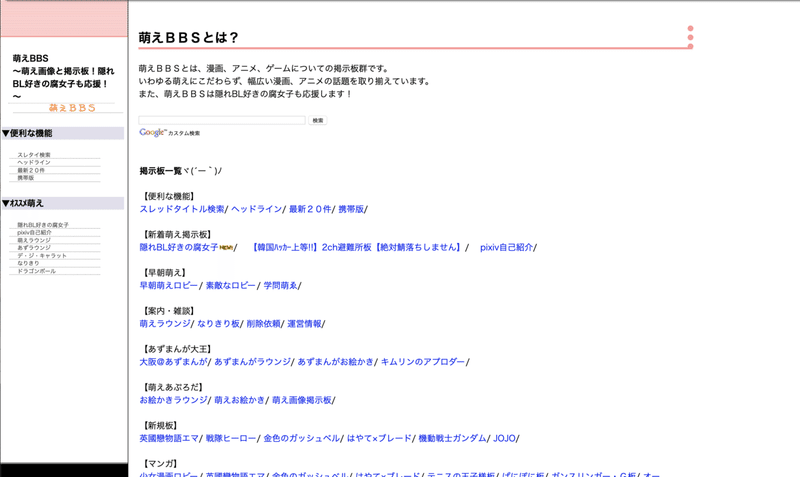Click the 萌えＢＢＳとは？ page heading
This screenshot has width=800, height=477.
tap(188, 38)
